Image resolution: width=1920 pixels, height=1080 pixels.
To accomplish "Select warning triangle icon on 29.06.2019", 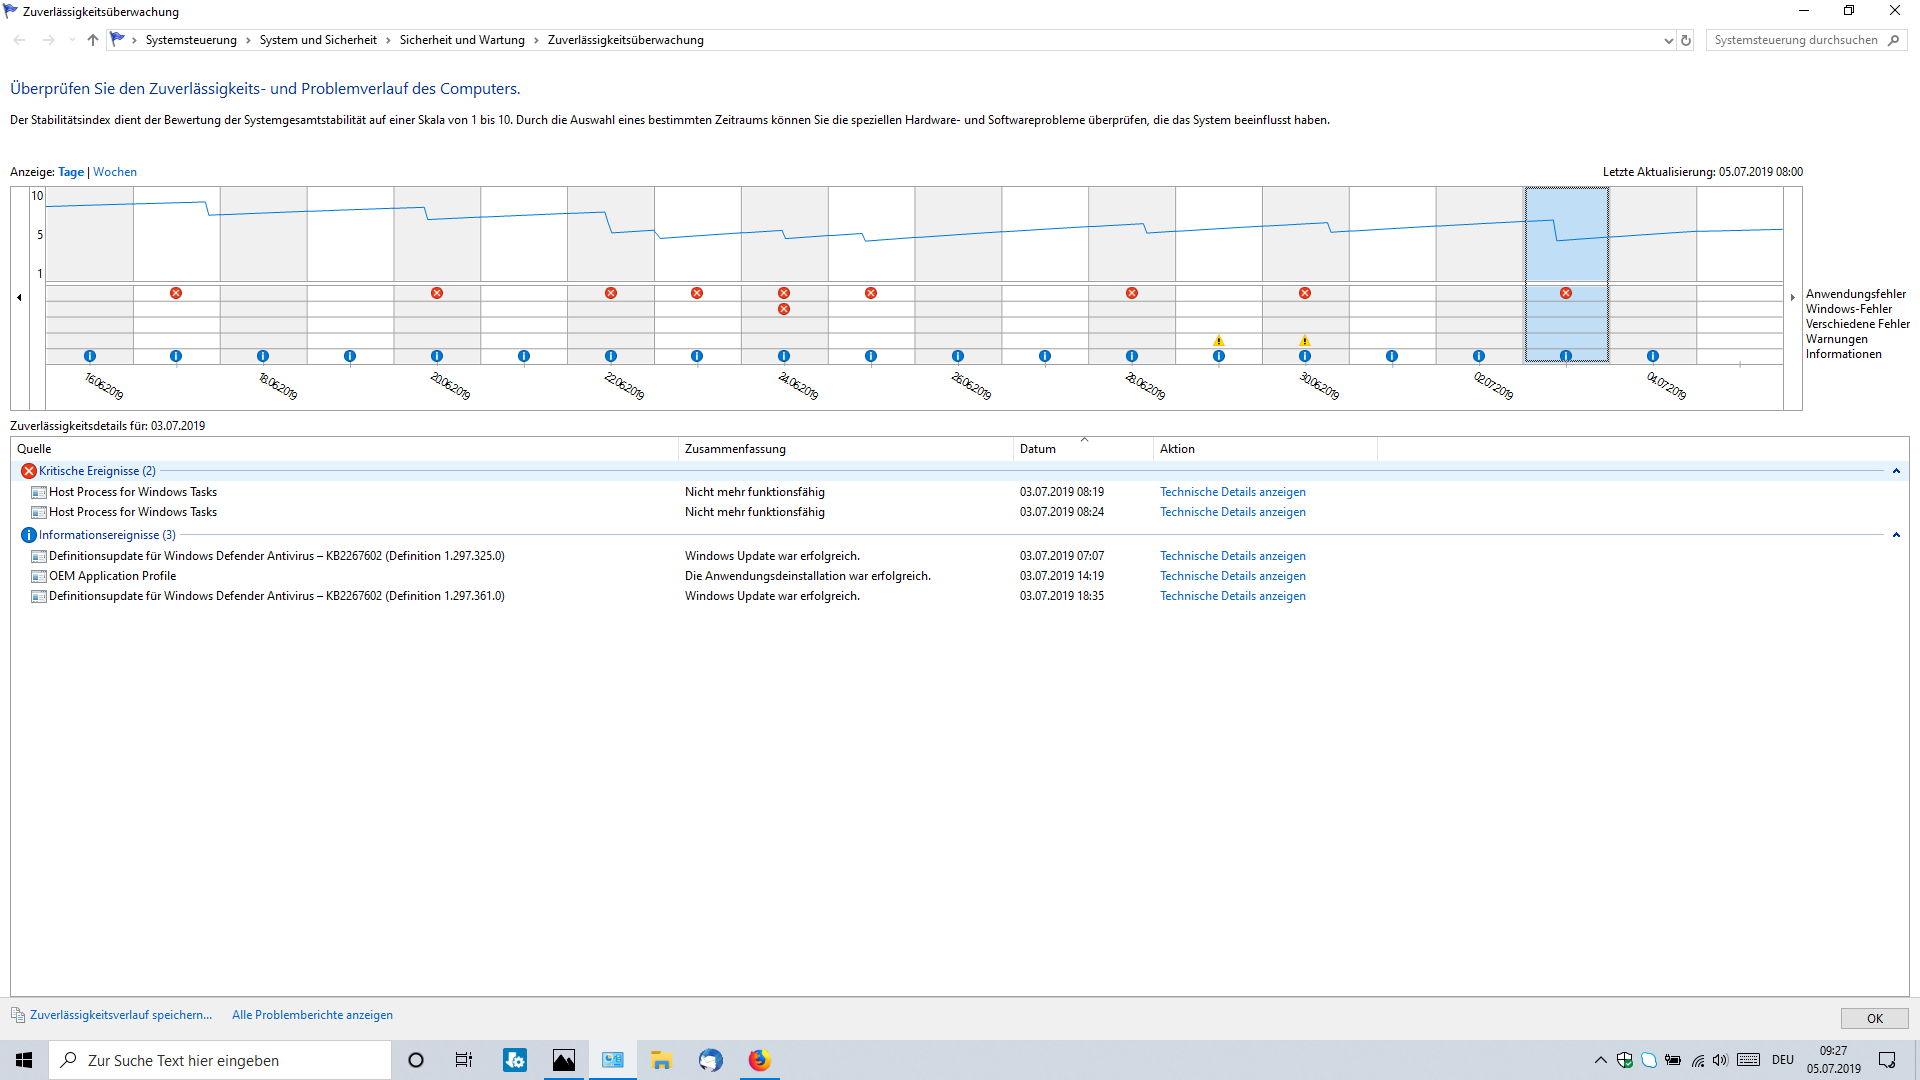I will click(x=1219, y=341).
